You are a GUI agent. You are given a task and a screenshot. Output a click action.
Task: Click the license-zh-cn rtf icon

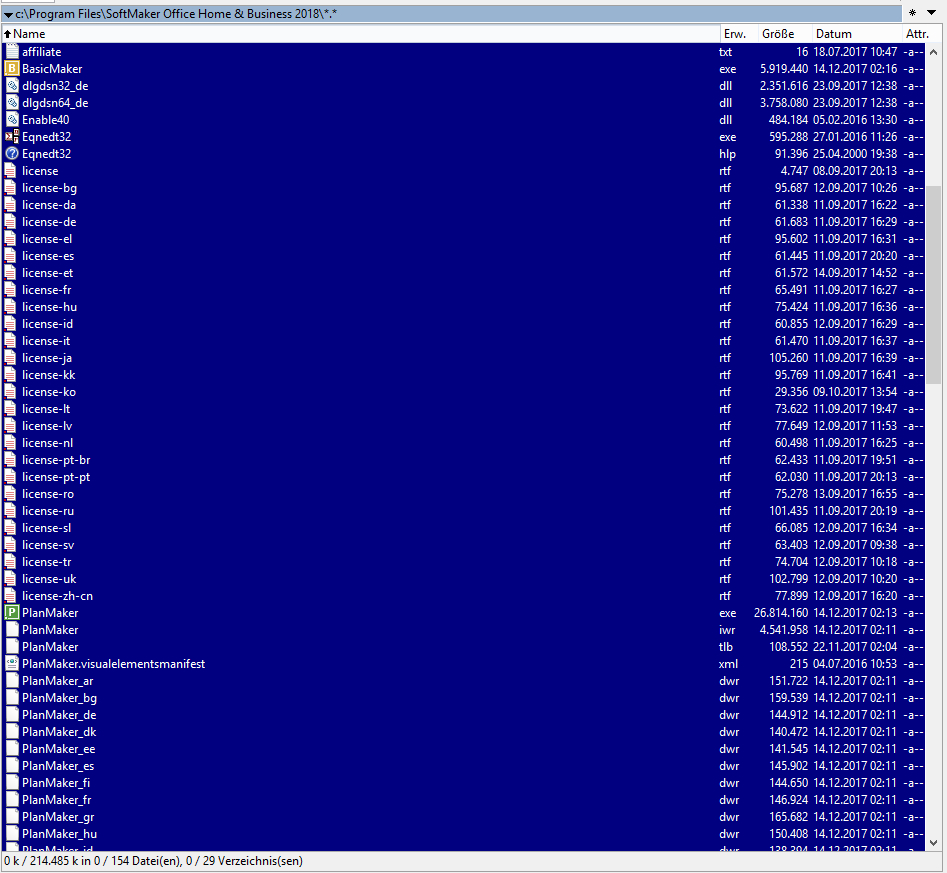click(11, 596)
